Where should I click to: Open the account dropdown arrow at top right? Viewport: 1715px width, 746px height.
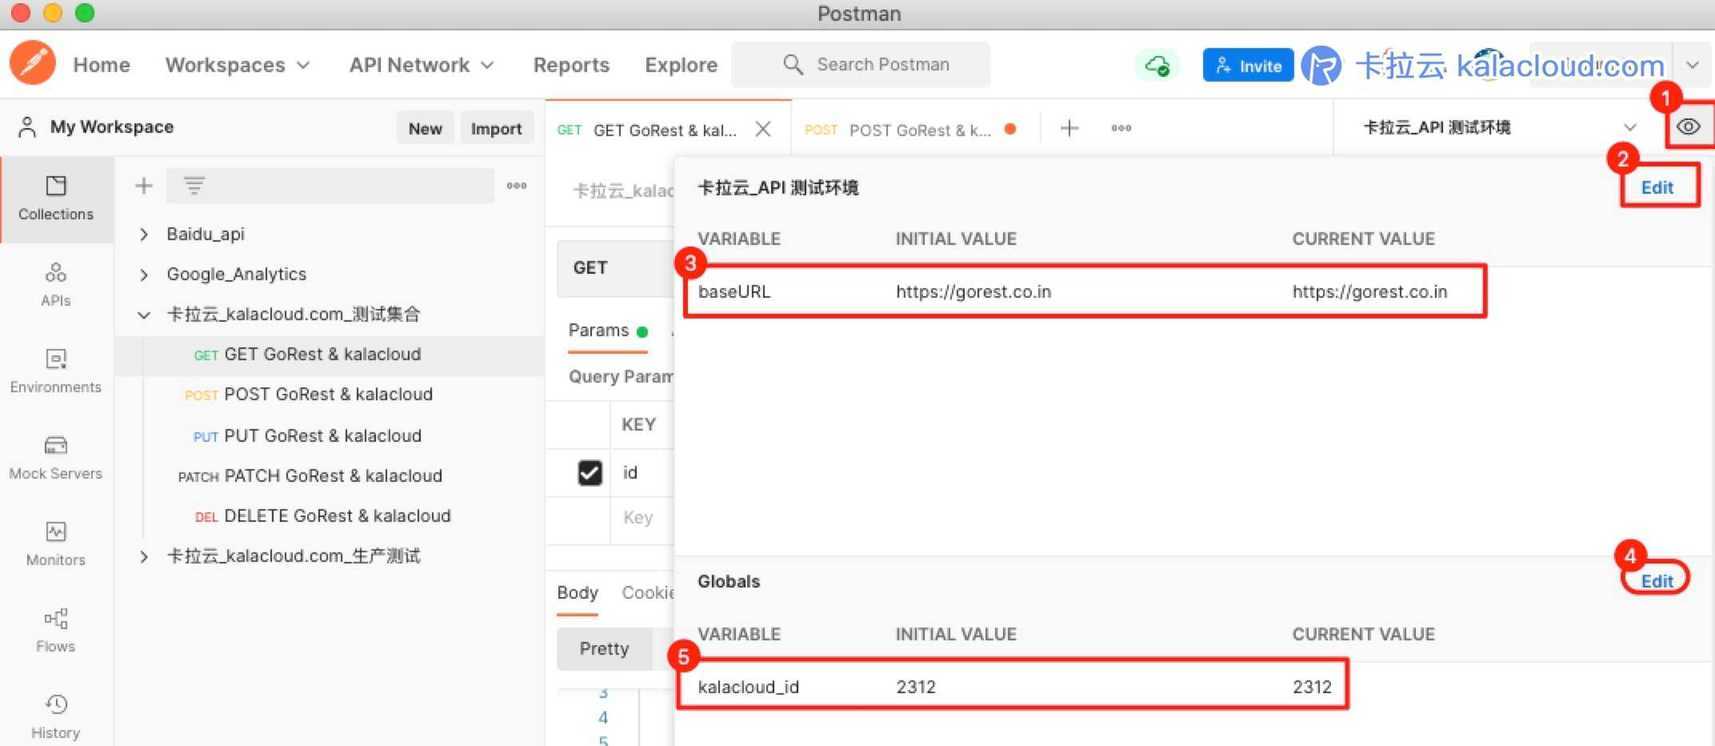coord(1692,65)
